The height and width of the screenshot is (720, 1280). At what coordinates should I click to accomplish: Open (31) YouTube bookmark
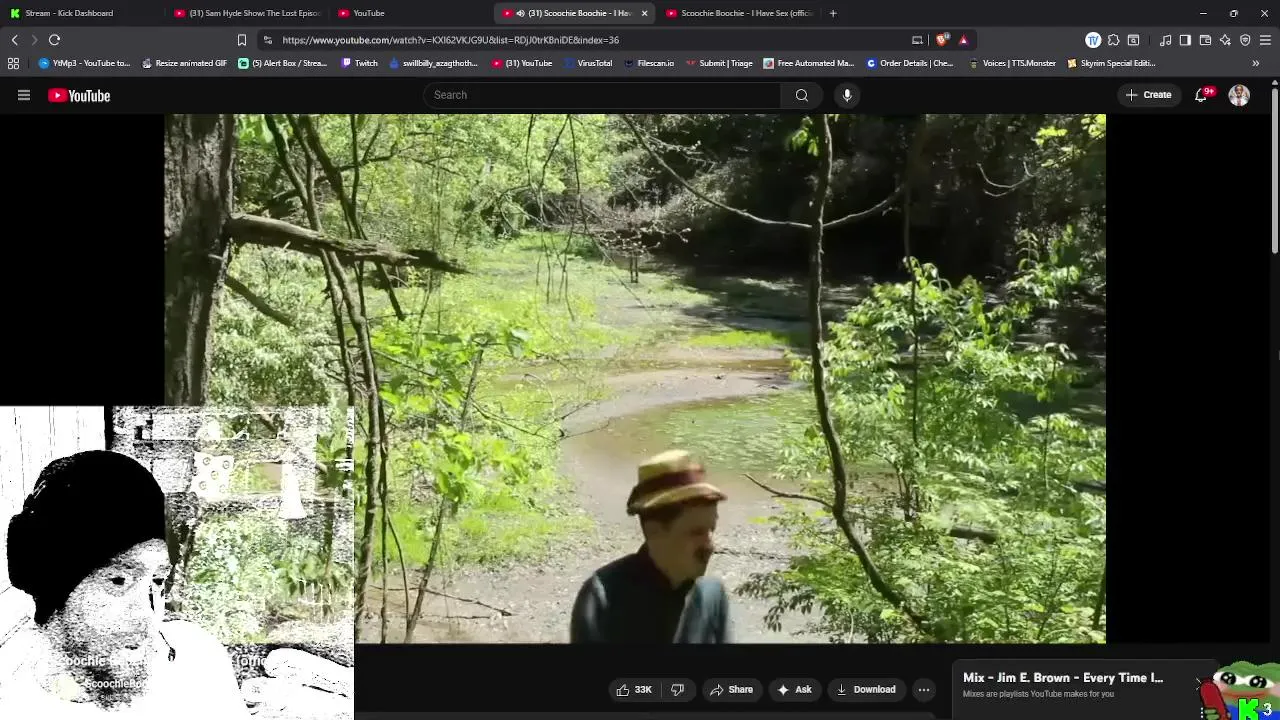click(x=522, y=63)
